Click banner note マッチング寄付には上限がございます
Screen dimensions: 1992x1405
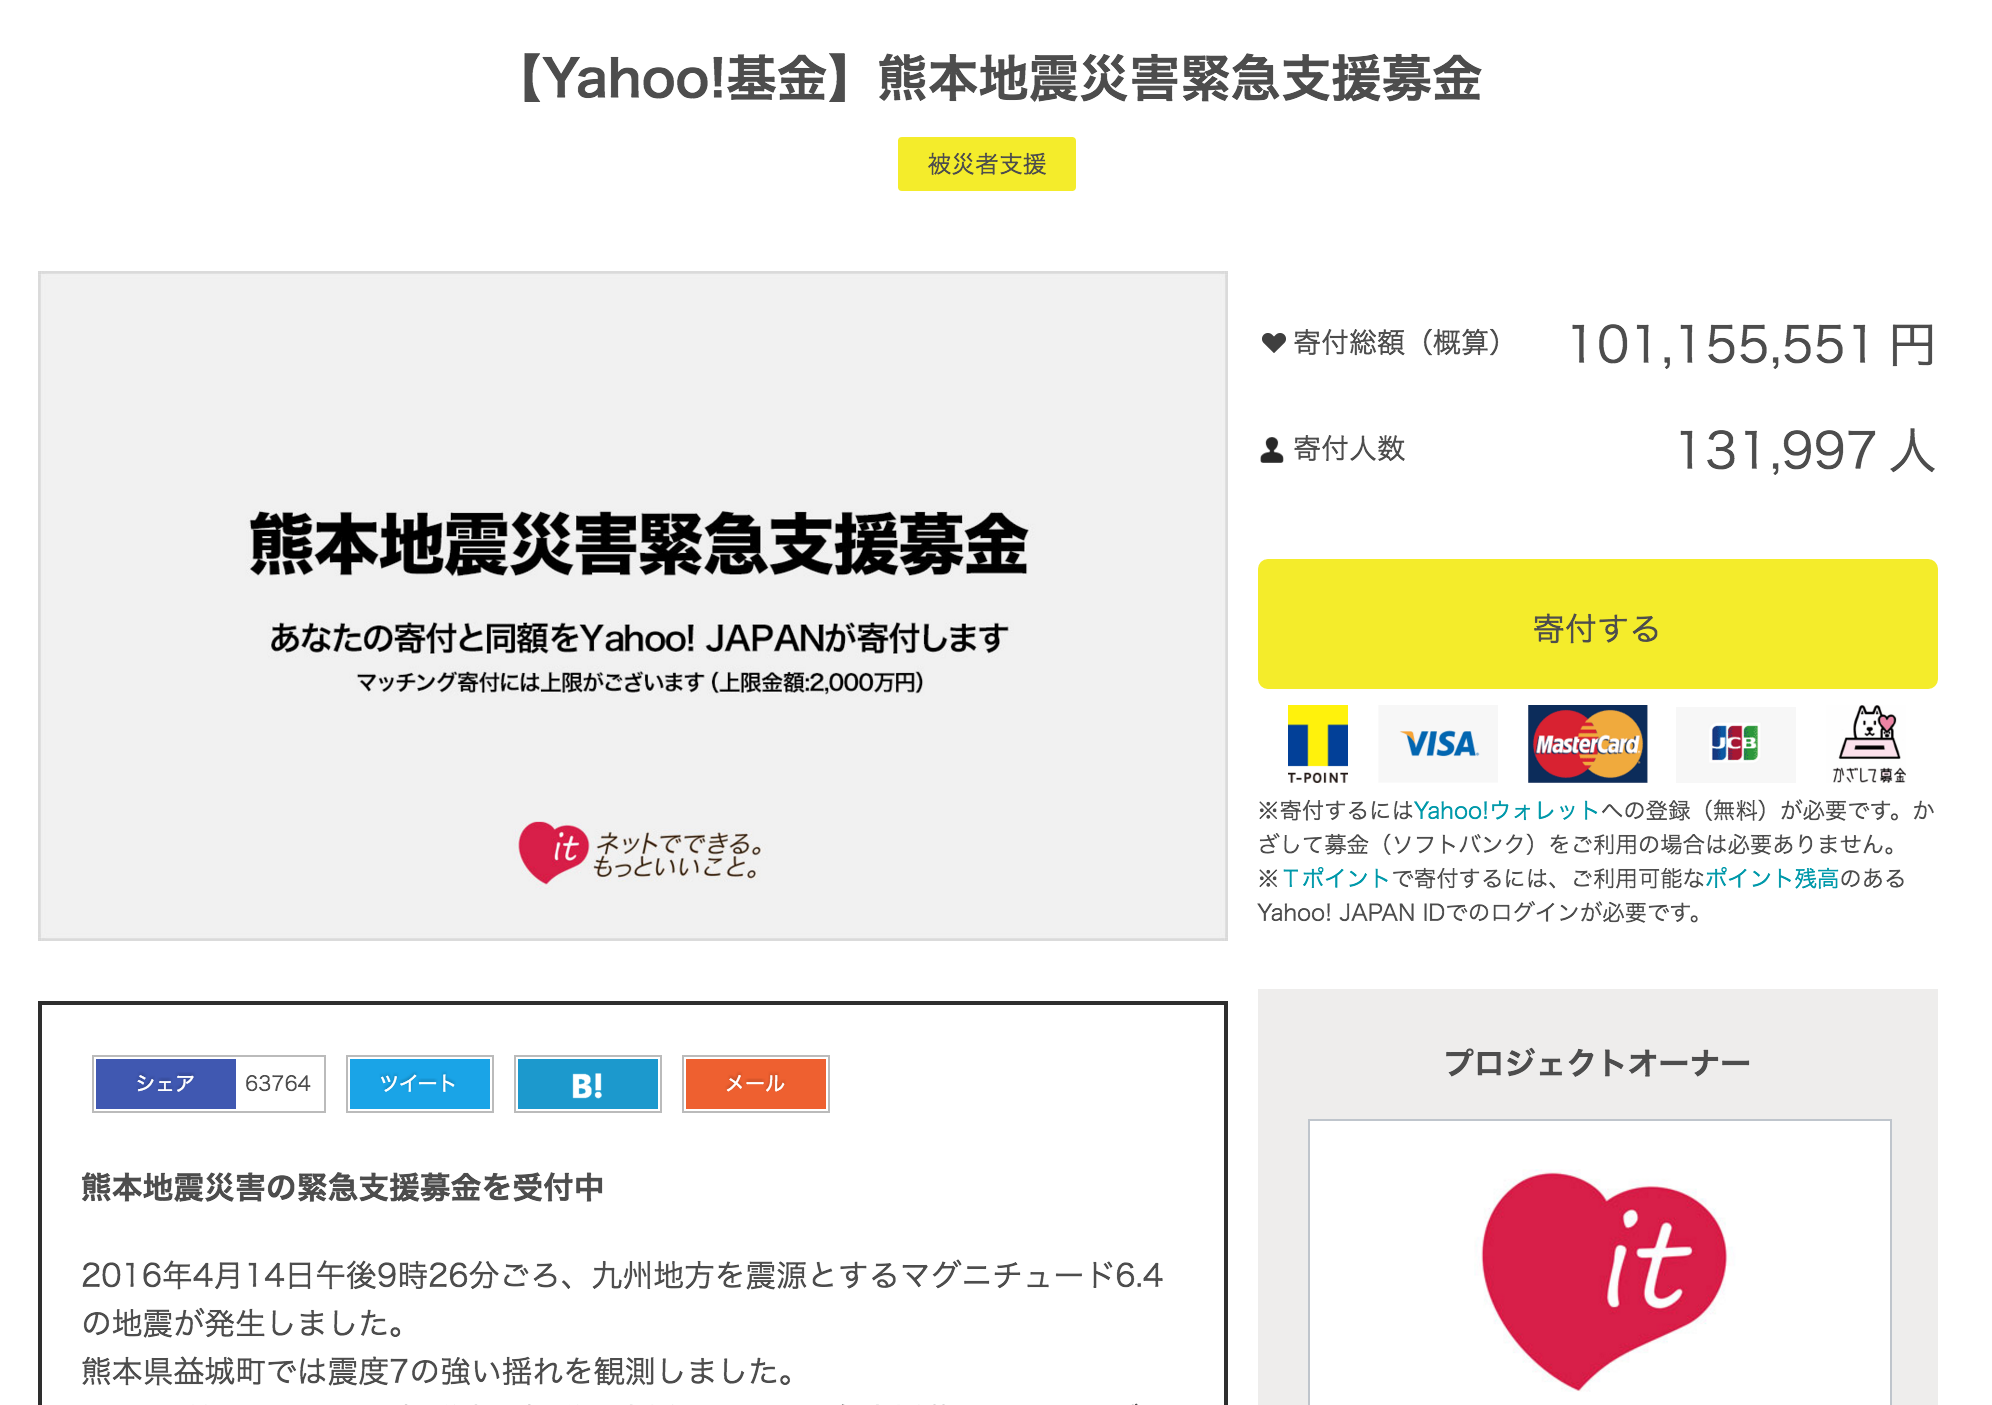pos(639,683)
